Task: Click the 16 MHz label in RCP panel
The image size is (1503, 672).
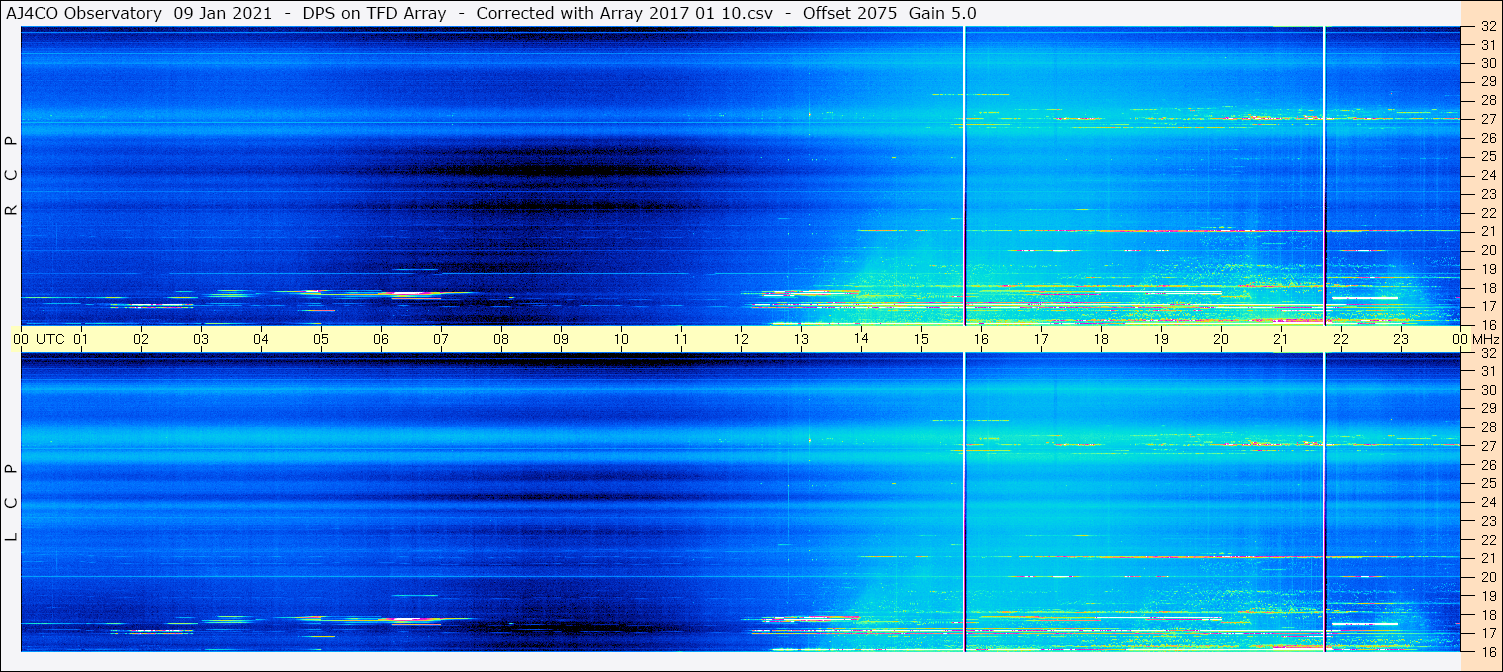Action: 1488,325
